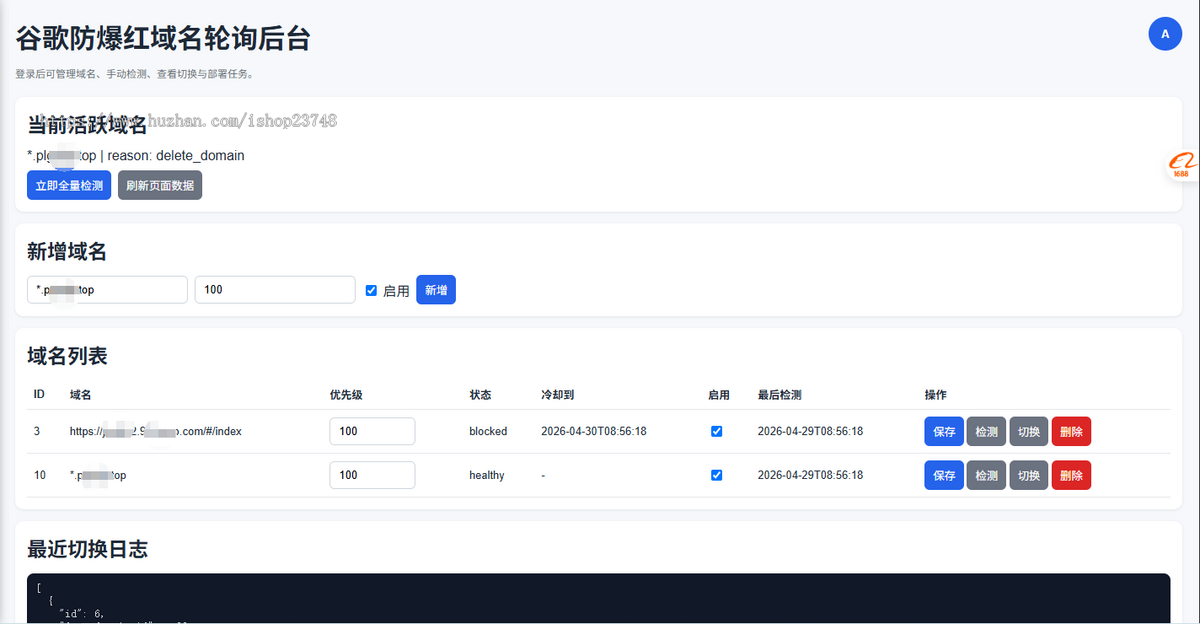Toggle enabled checkbox for blocked domain row
Image resolution: width=1200 pixels, height=624 pixels.
click(716, 431)
